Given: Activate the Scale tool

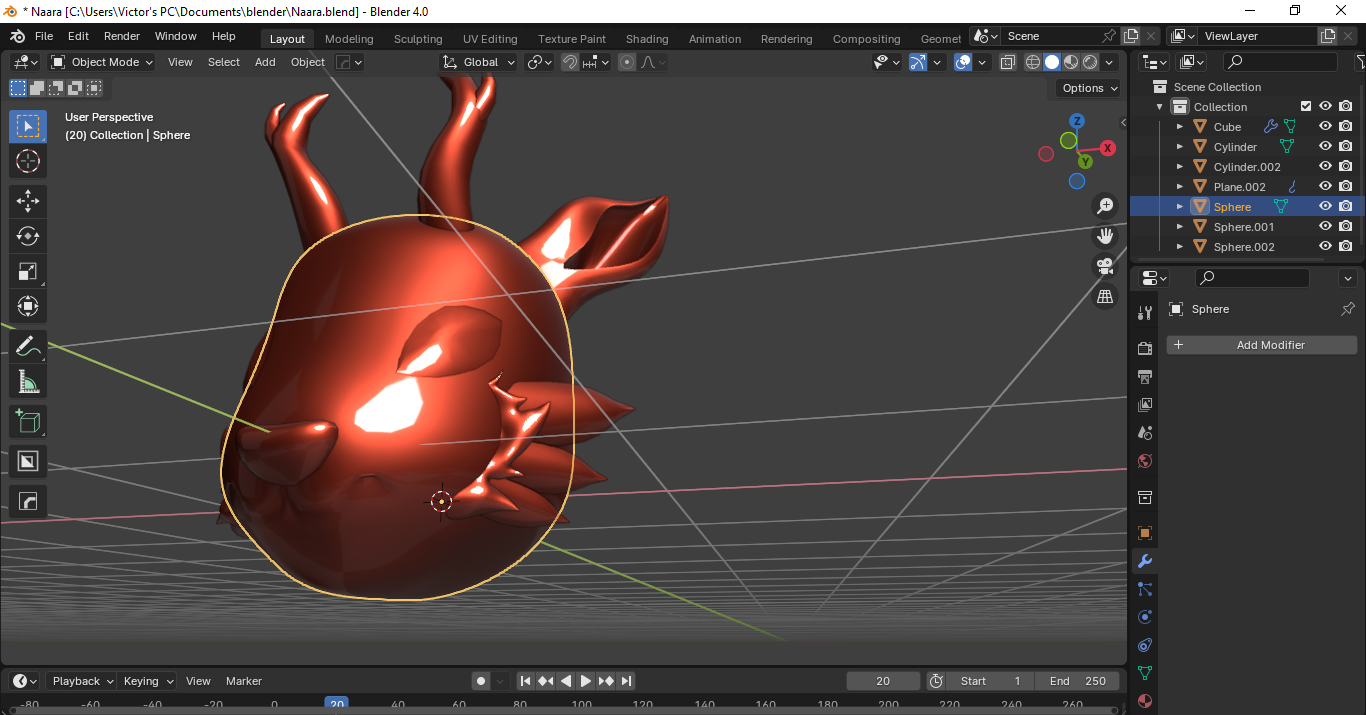Looking at the screenshot, I should [28, 271].
